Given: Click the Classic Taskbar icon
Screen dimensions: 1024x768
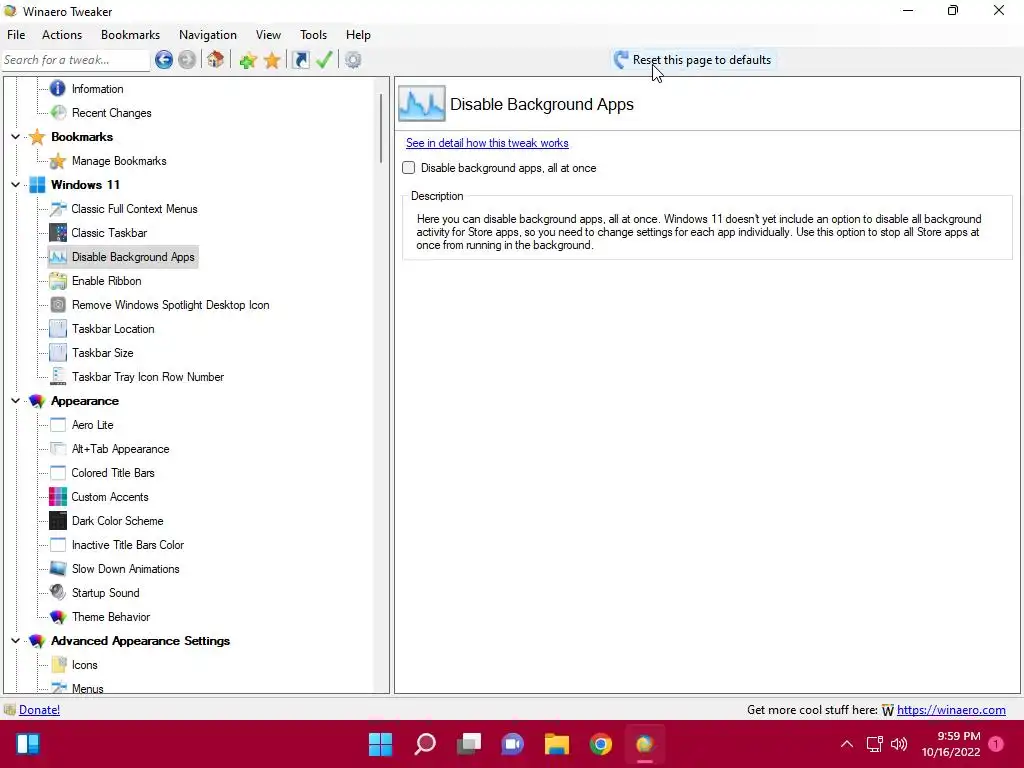Looking at the screenshot, I should point(58,232).
